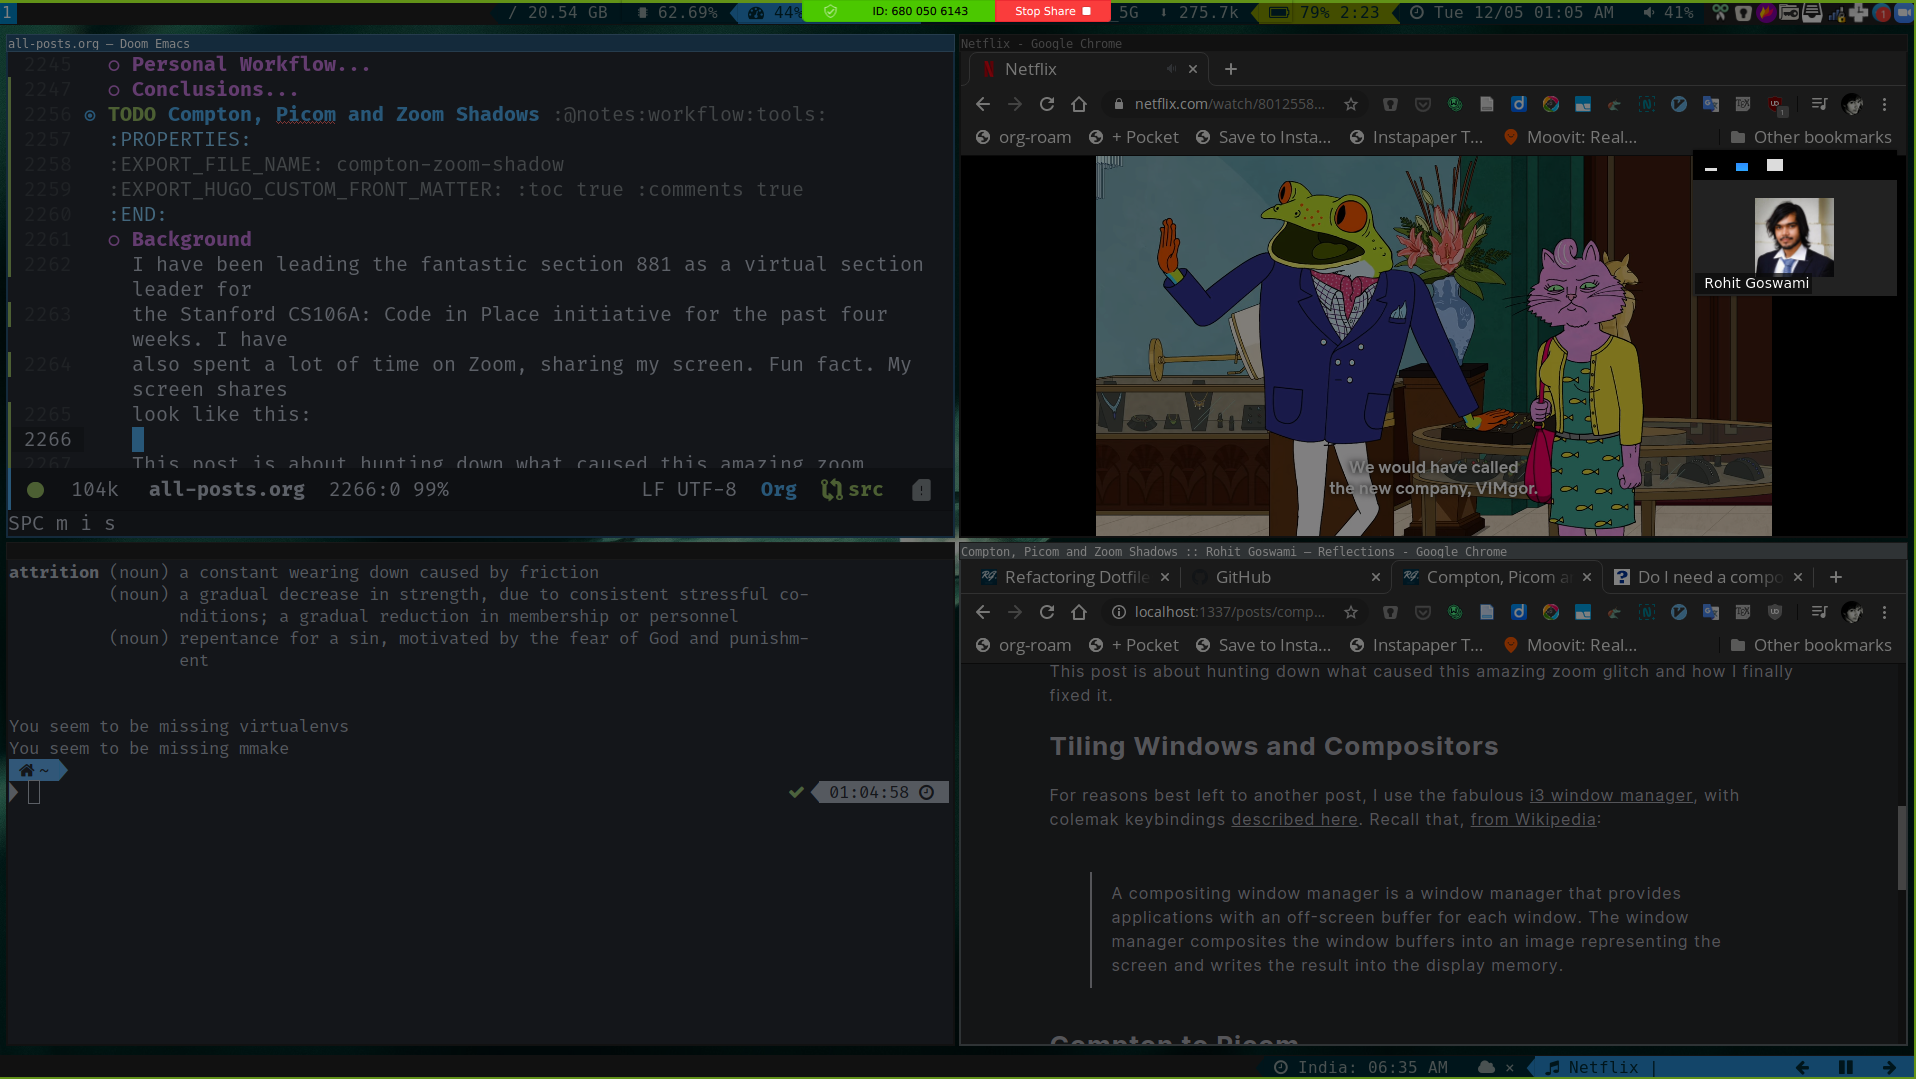Reload the localhost blog page
Screen dimensions: 1916x1079
pos(1047,612)
